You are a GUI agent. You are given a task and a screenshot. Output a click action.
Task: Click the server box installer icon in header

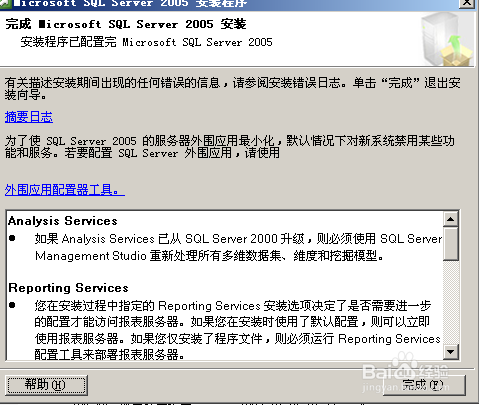[x=447, y=39]
